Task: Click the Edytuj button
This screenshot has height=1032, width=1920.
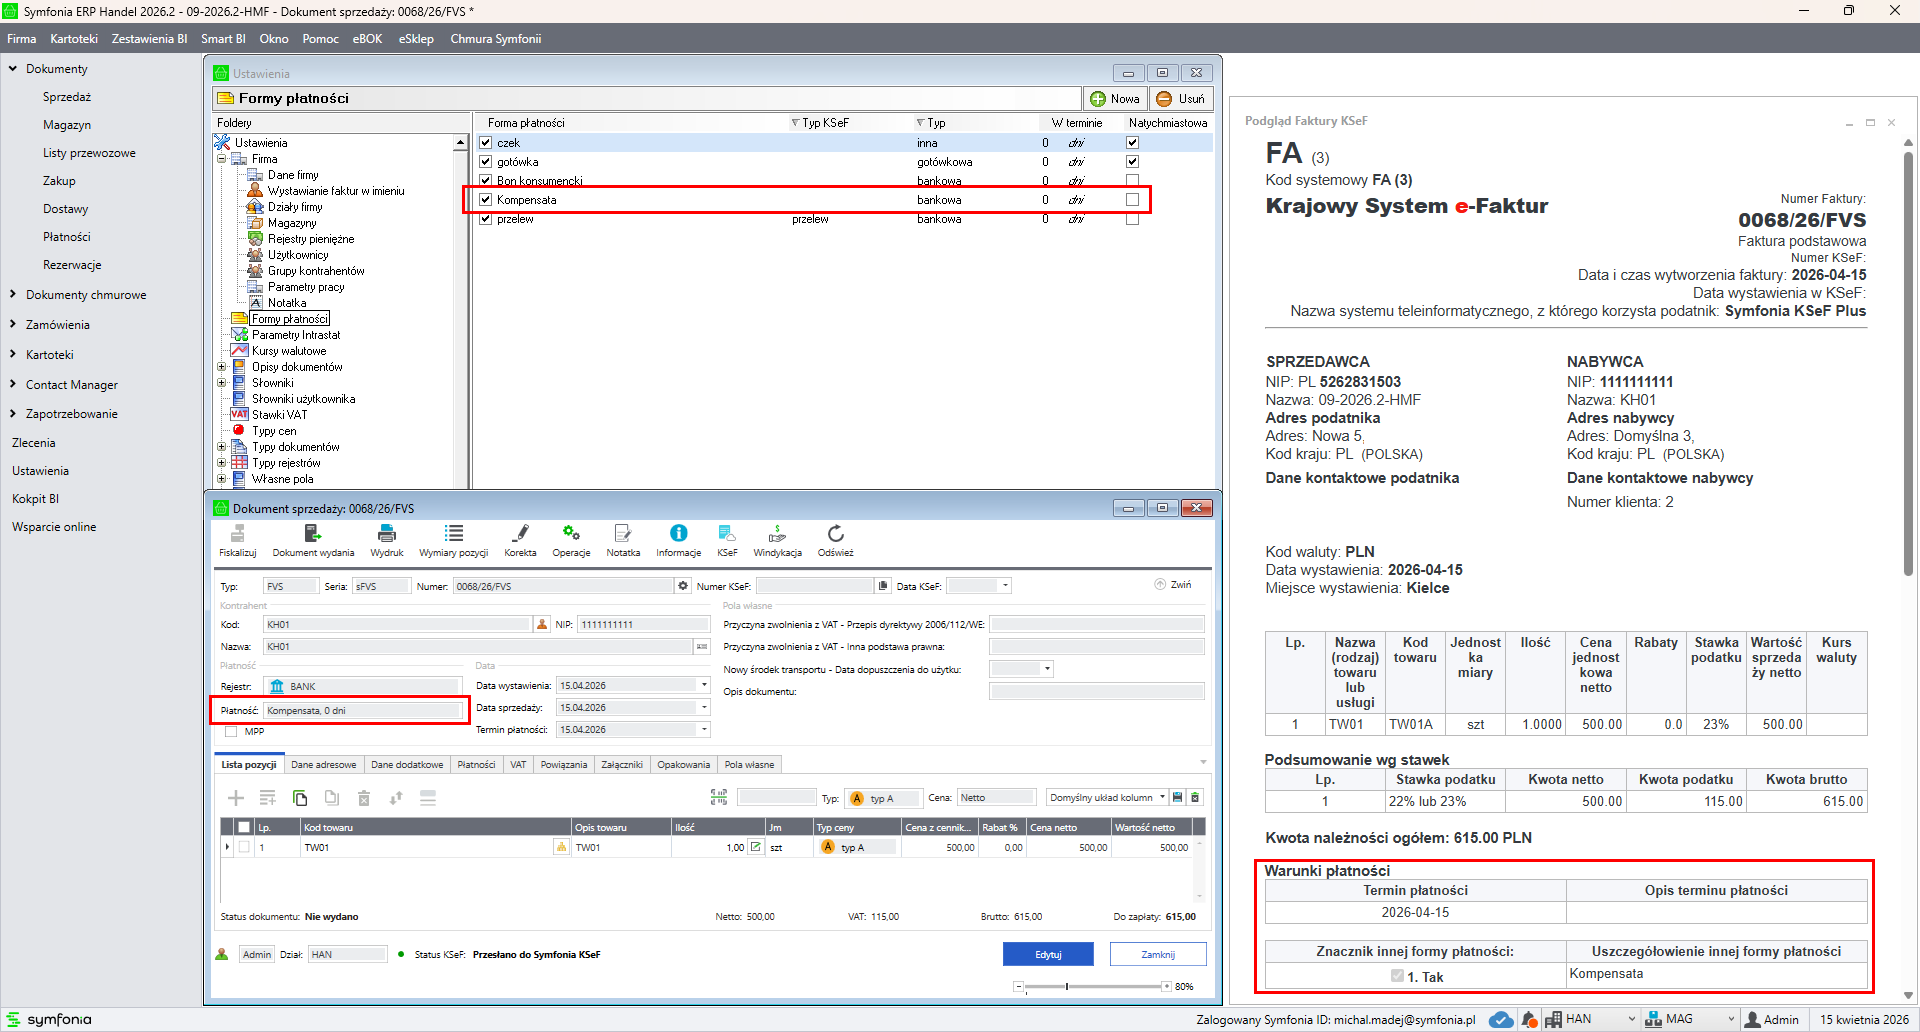Action: pos(1047,955)
